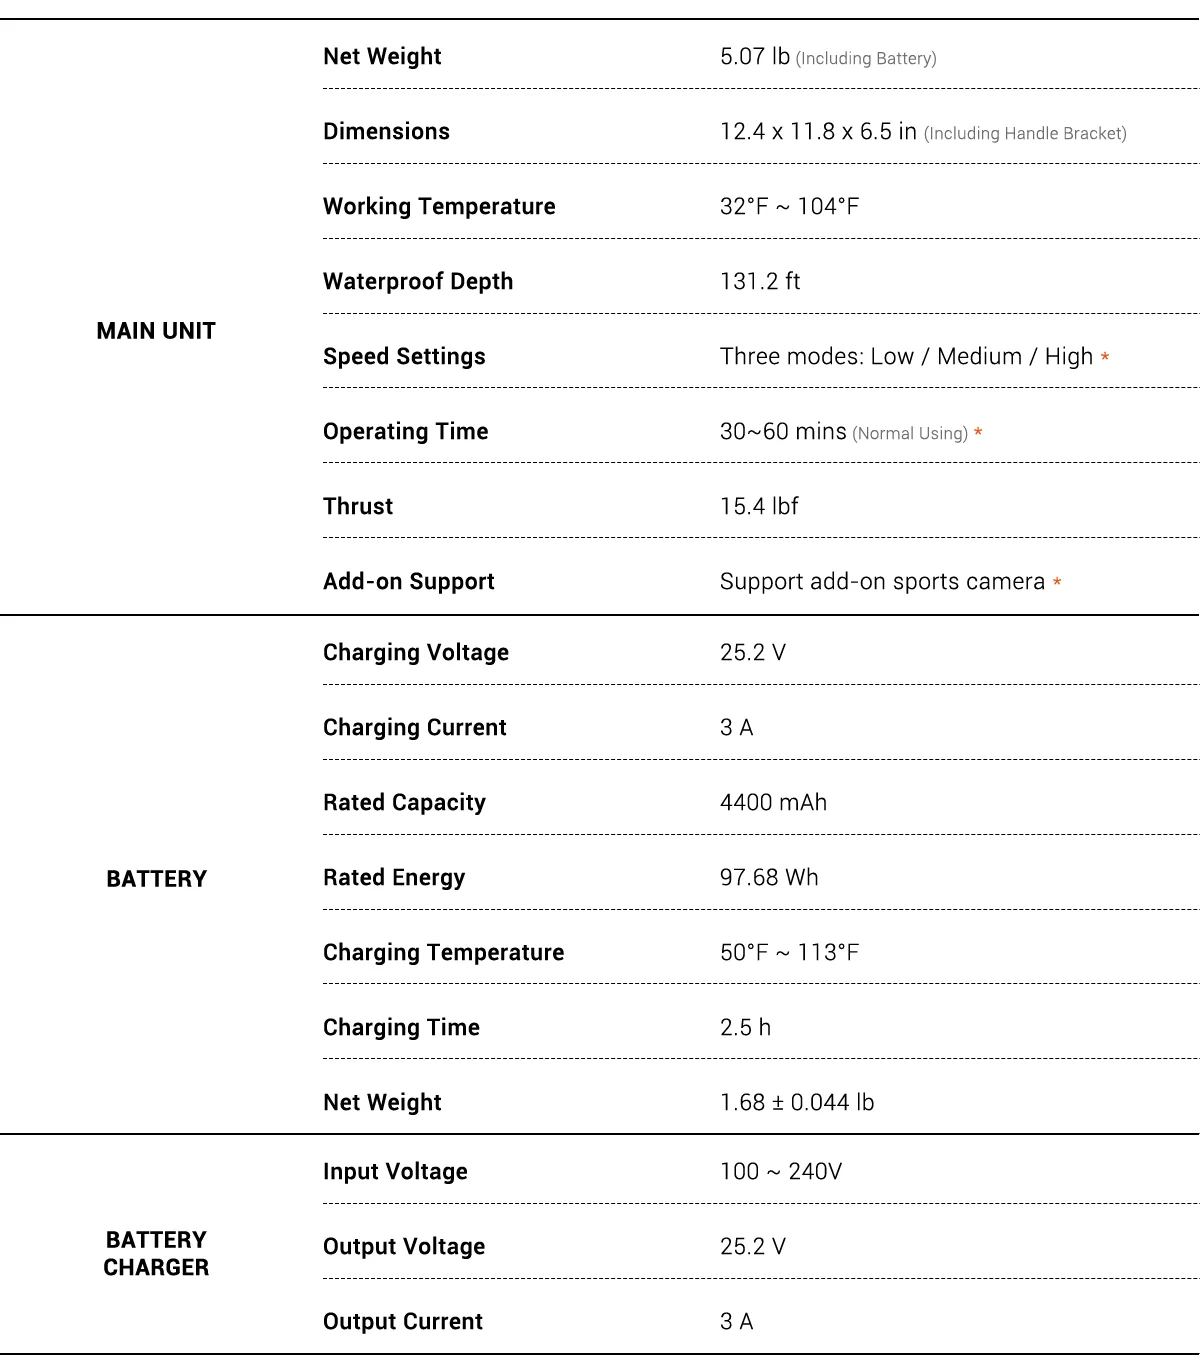
Task: Click the asterisk beside add-on sports camera
Action: pos(1057,582)
